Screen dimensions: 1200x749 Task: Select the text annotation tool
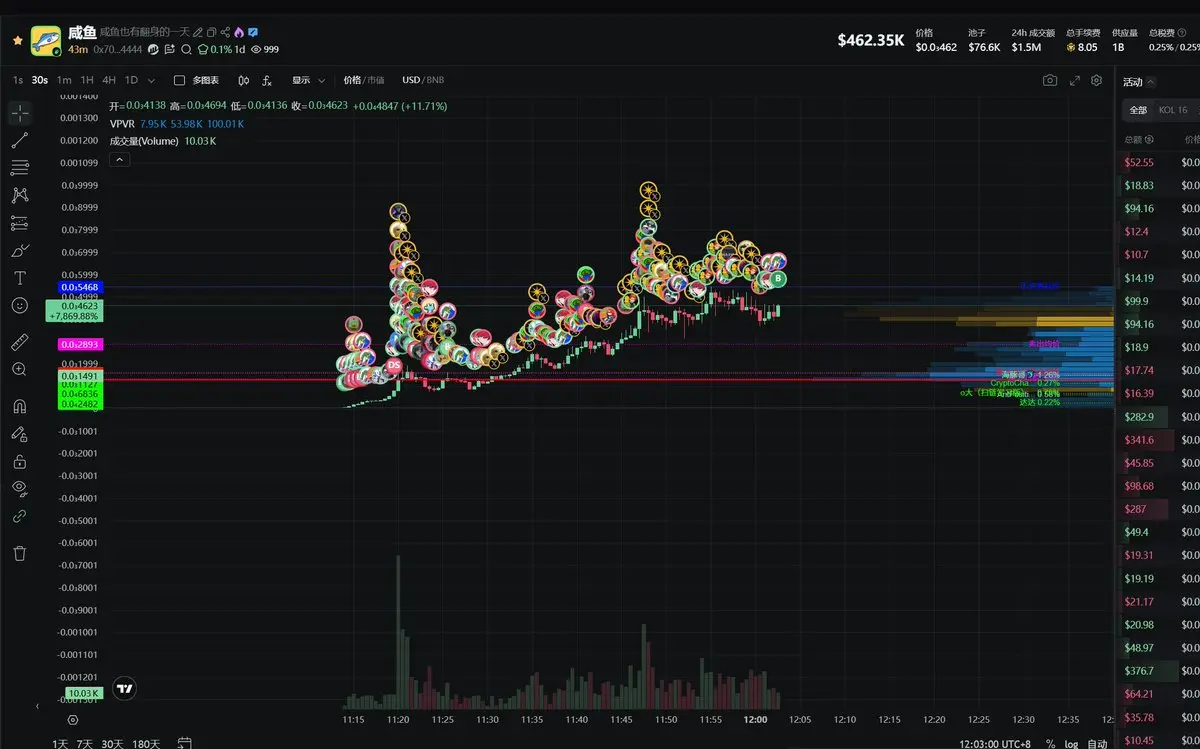tap(20, 278)
